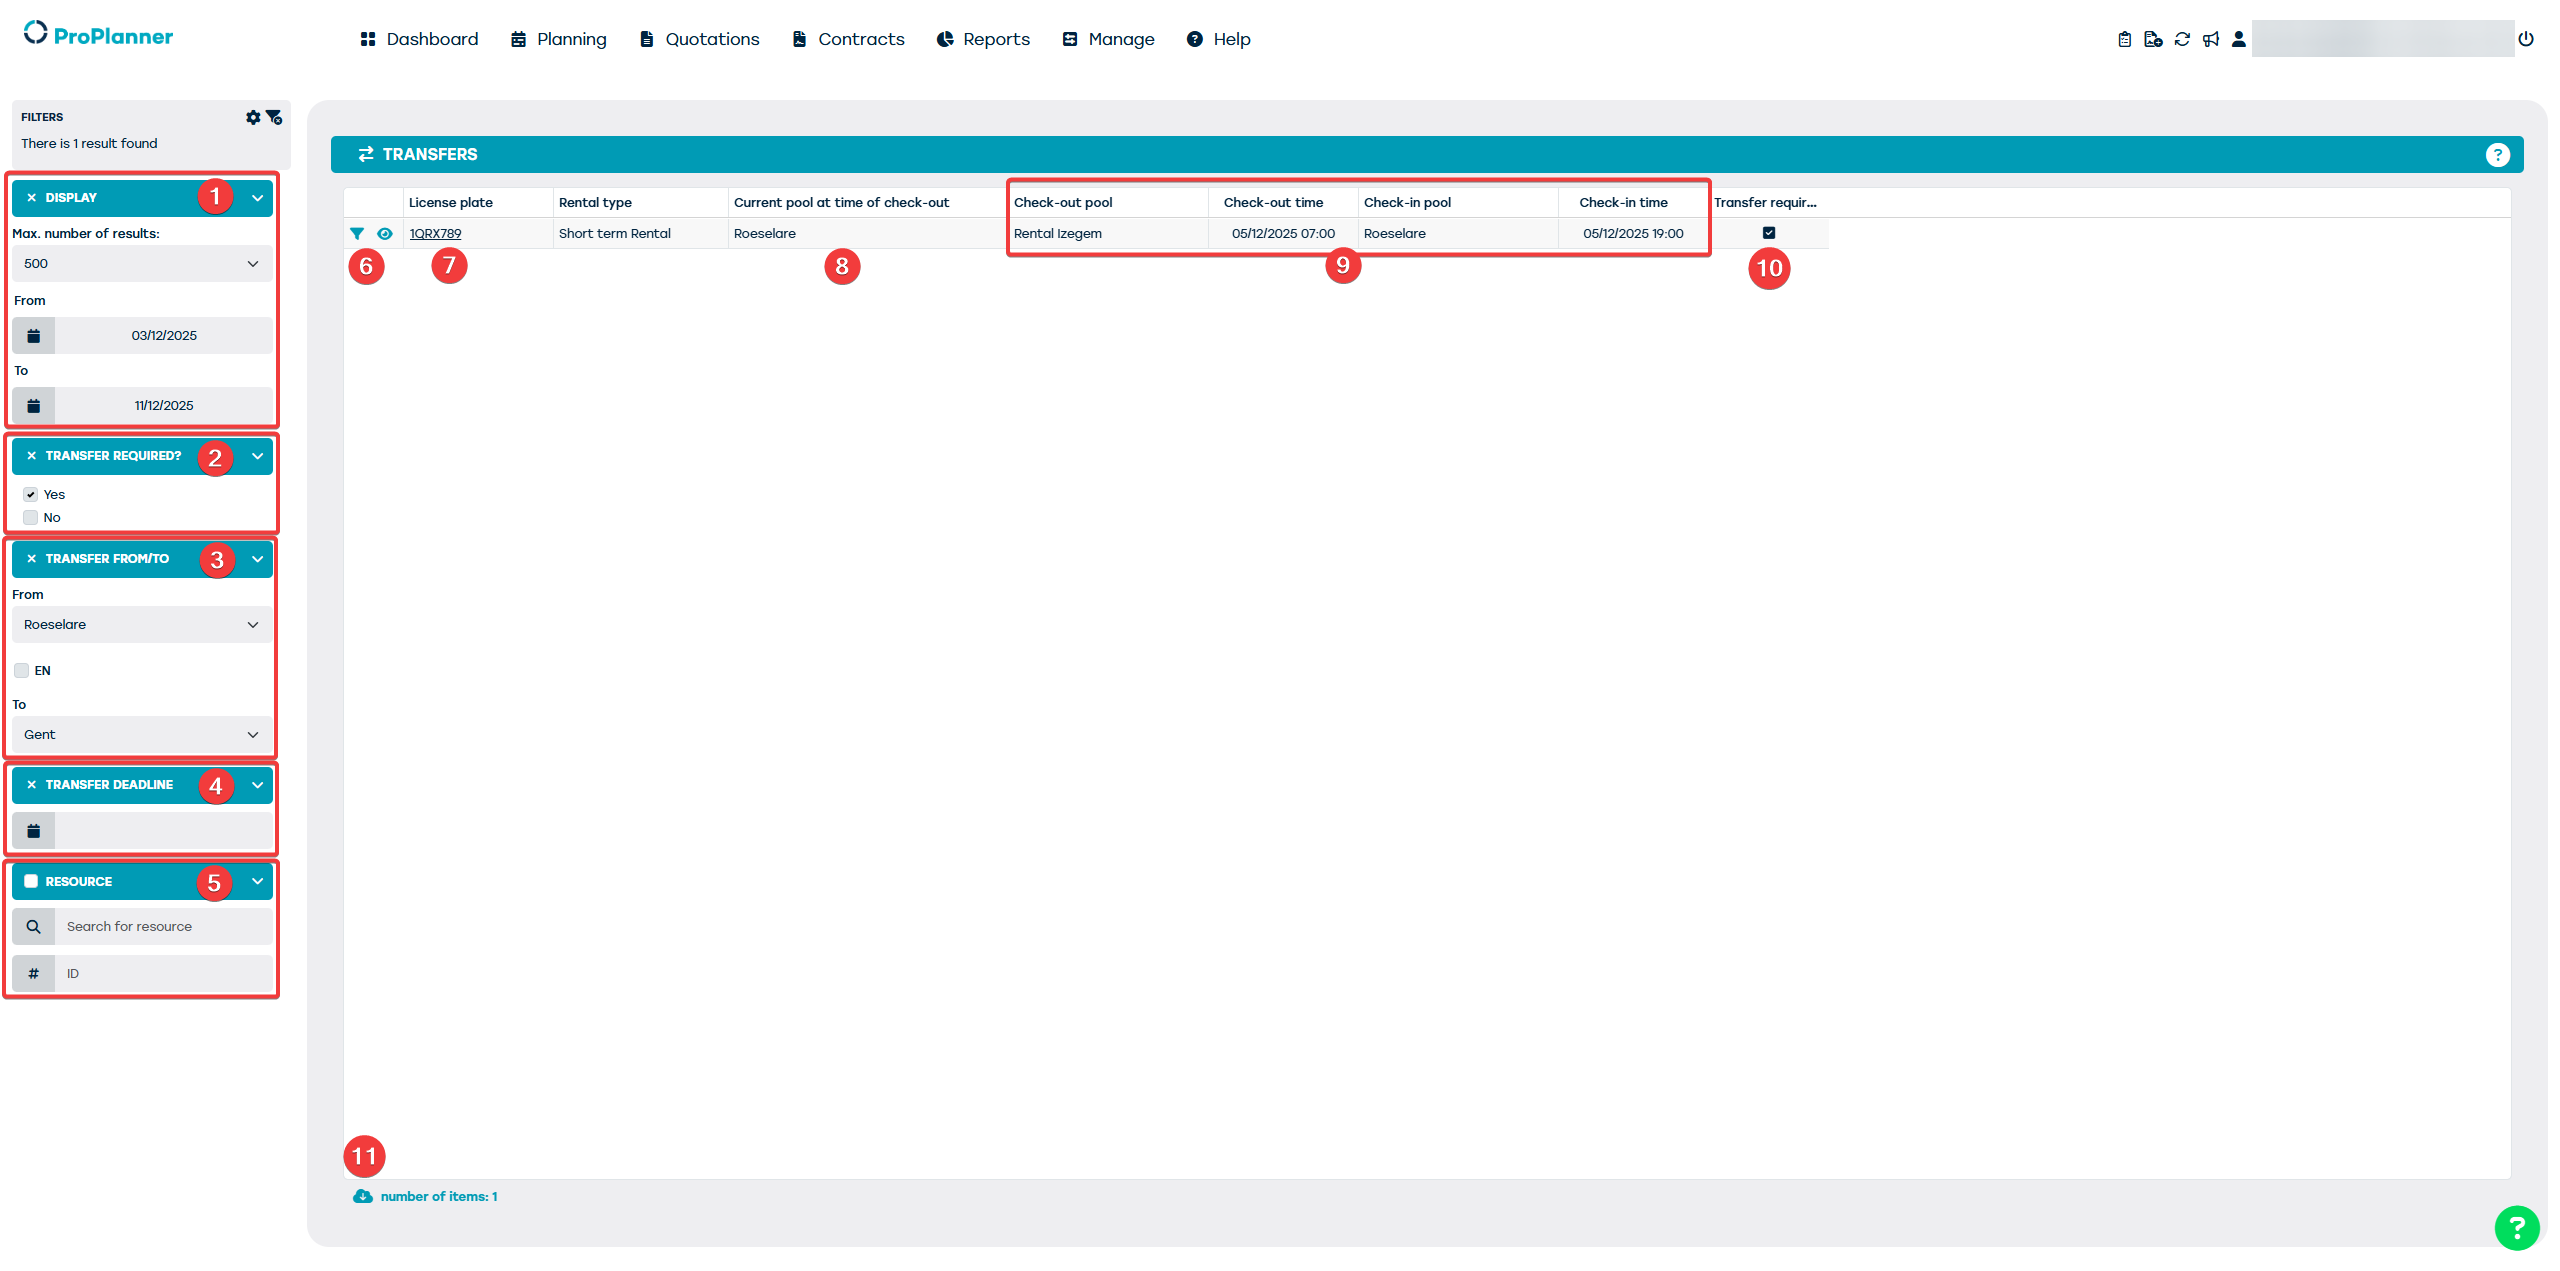The height and width of the screenshot is (1271, 2560).
Task: Click the Search for resource field
Action: pyautogui.click(x=163, y=926)
